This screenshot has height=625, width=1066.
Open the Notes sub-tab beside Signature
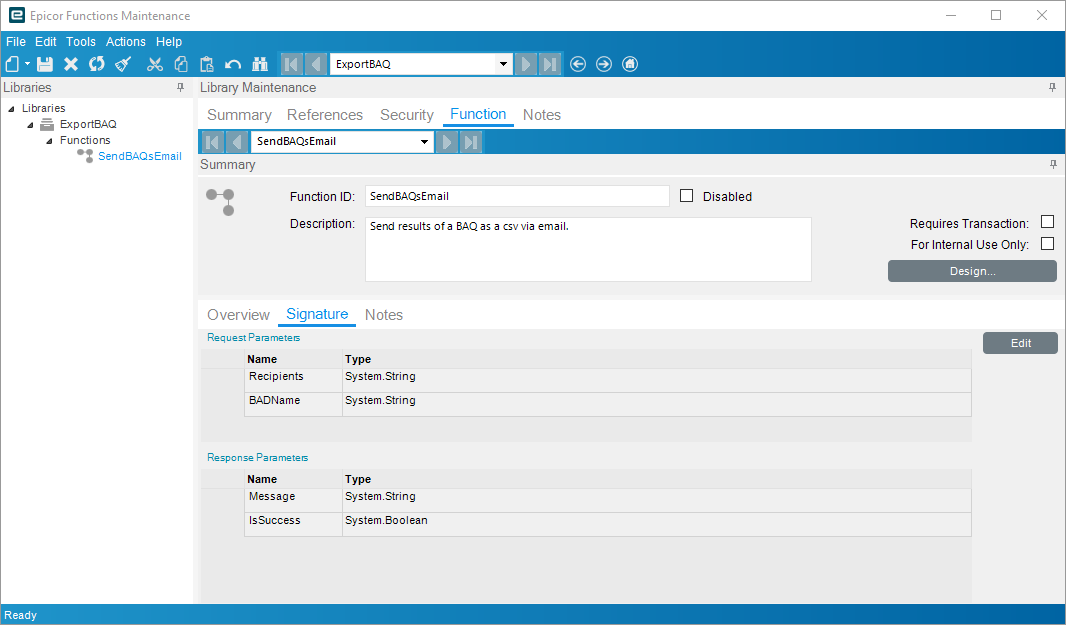384,315
